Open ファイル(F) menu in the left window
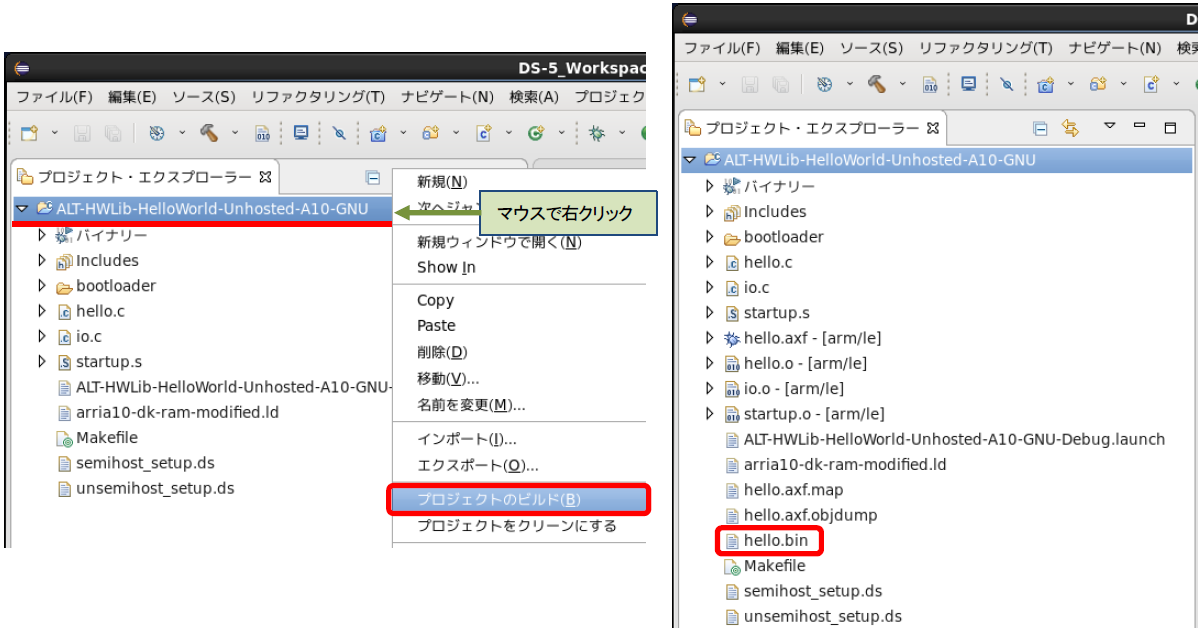The image size is (1202, 628). point(54,97)
